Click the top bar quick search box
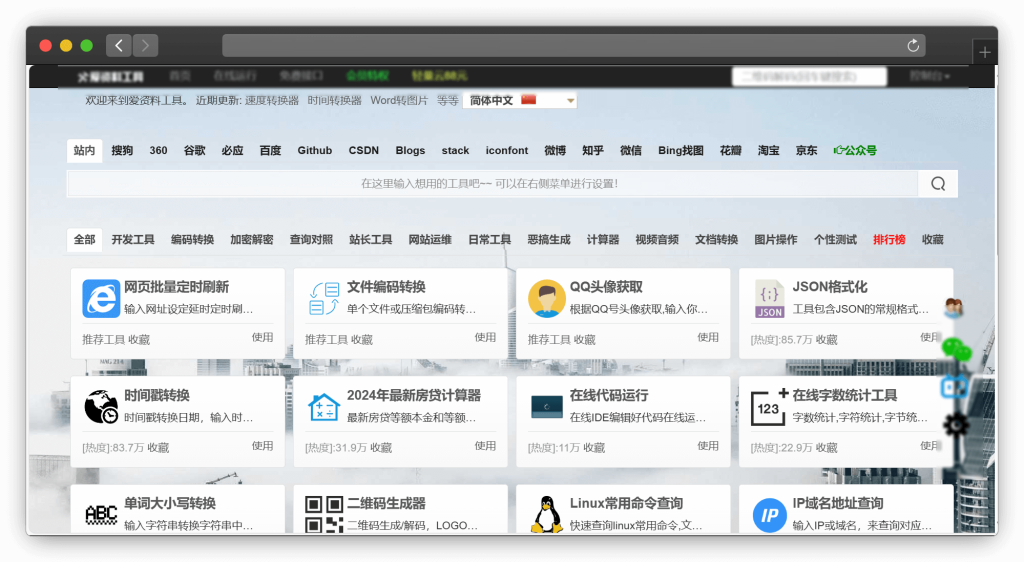Screen dimensions: 1024x562 (x=809, y=76)
